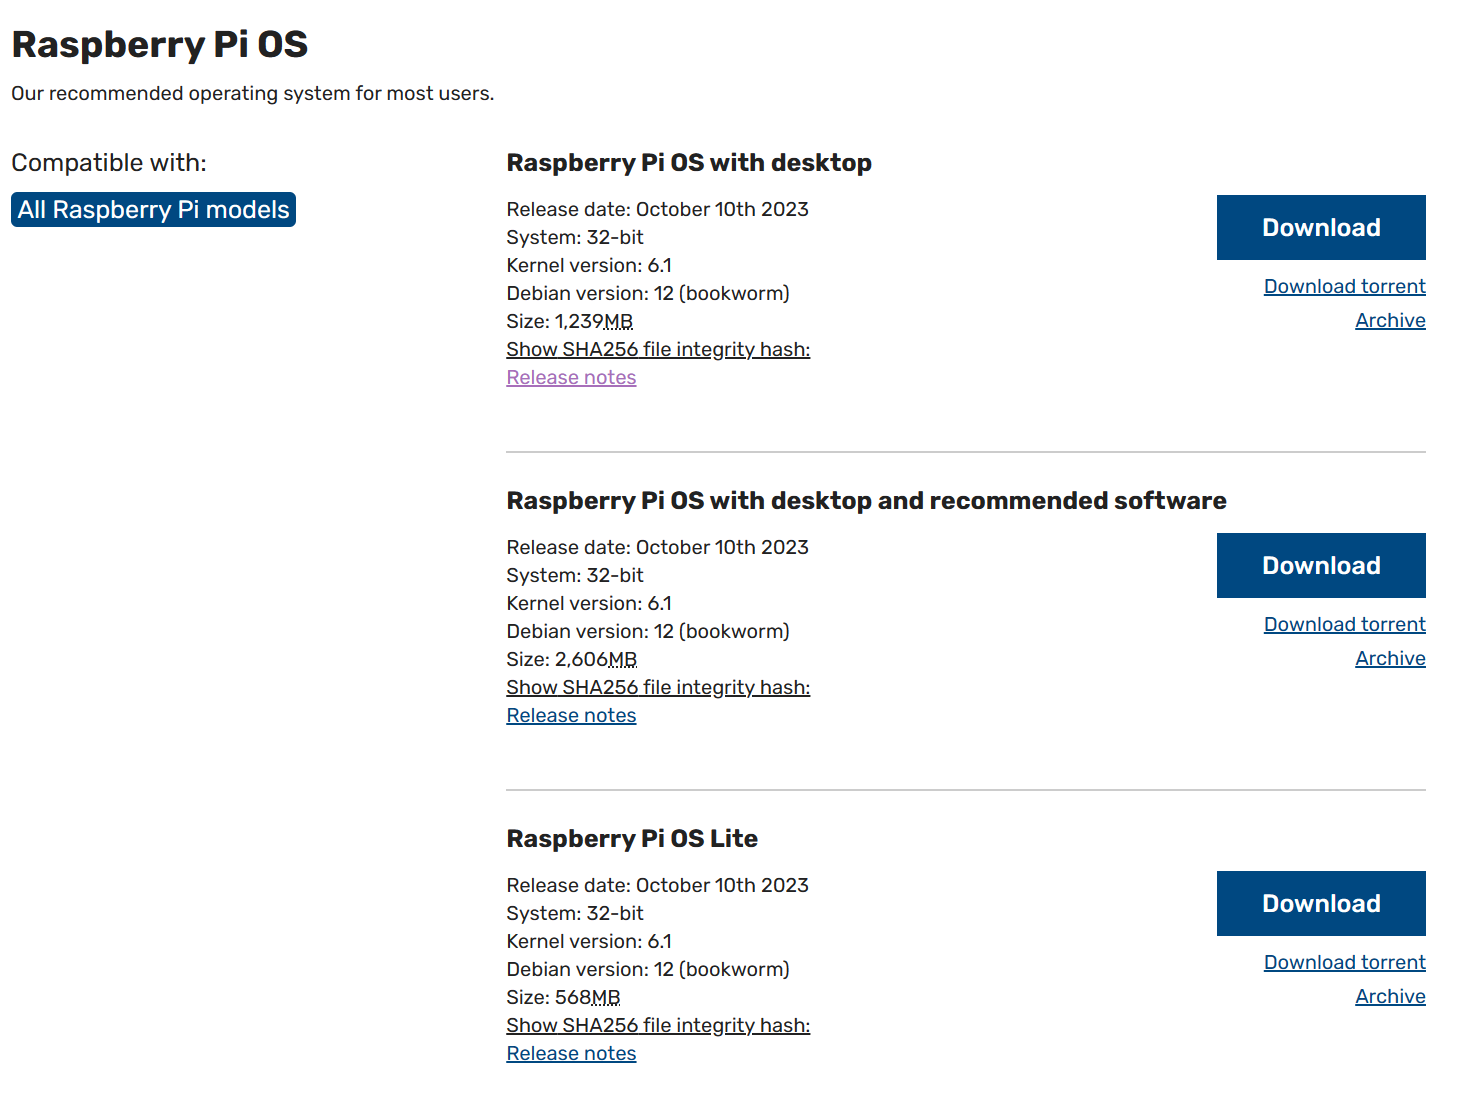
Task: Select the All Raspberry Pi models badge
Action: pos(152,209)
